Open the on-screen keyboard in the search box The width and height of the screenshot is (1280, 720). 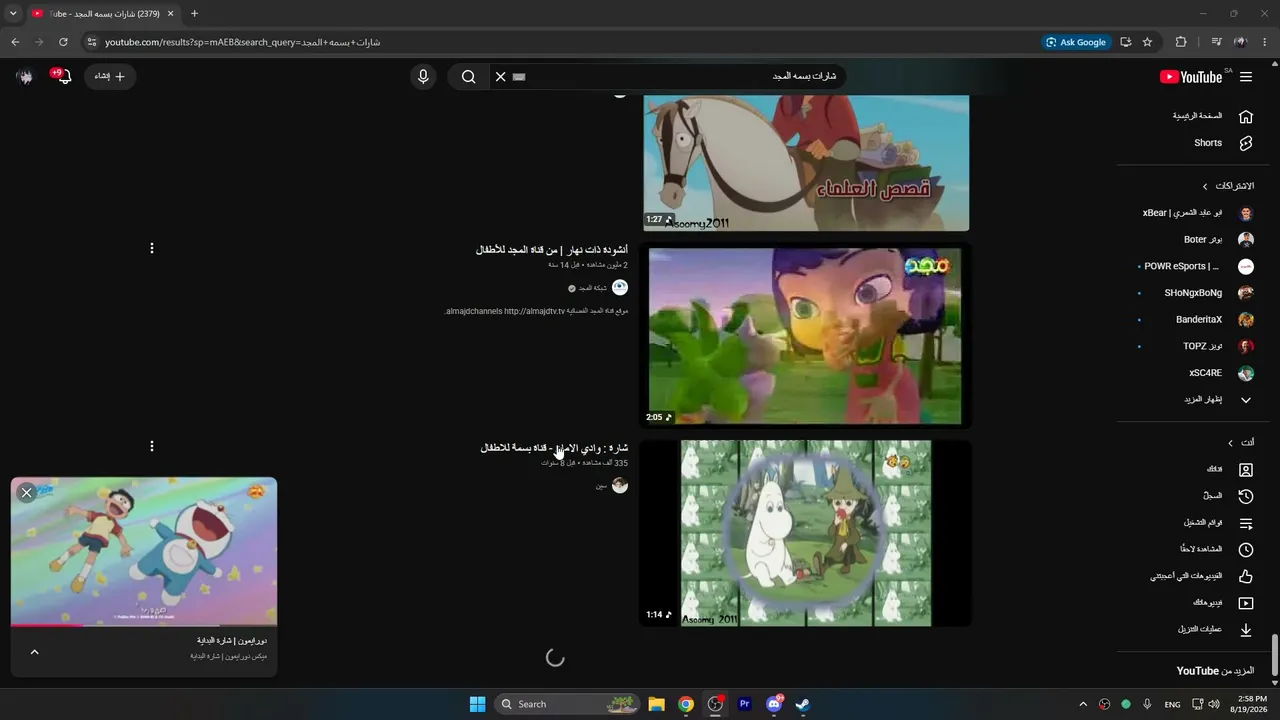coord(519,77)
